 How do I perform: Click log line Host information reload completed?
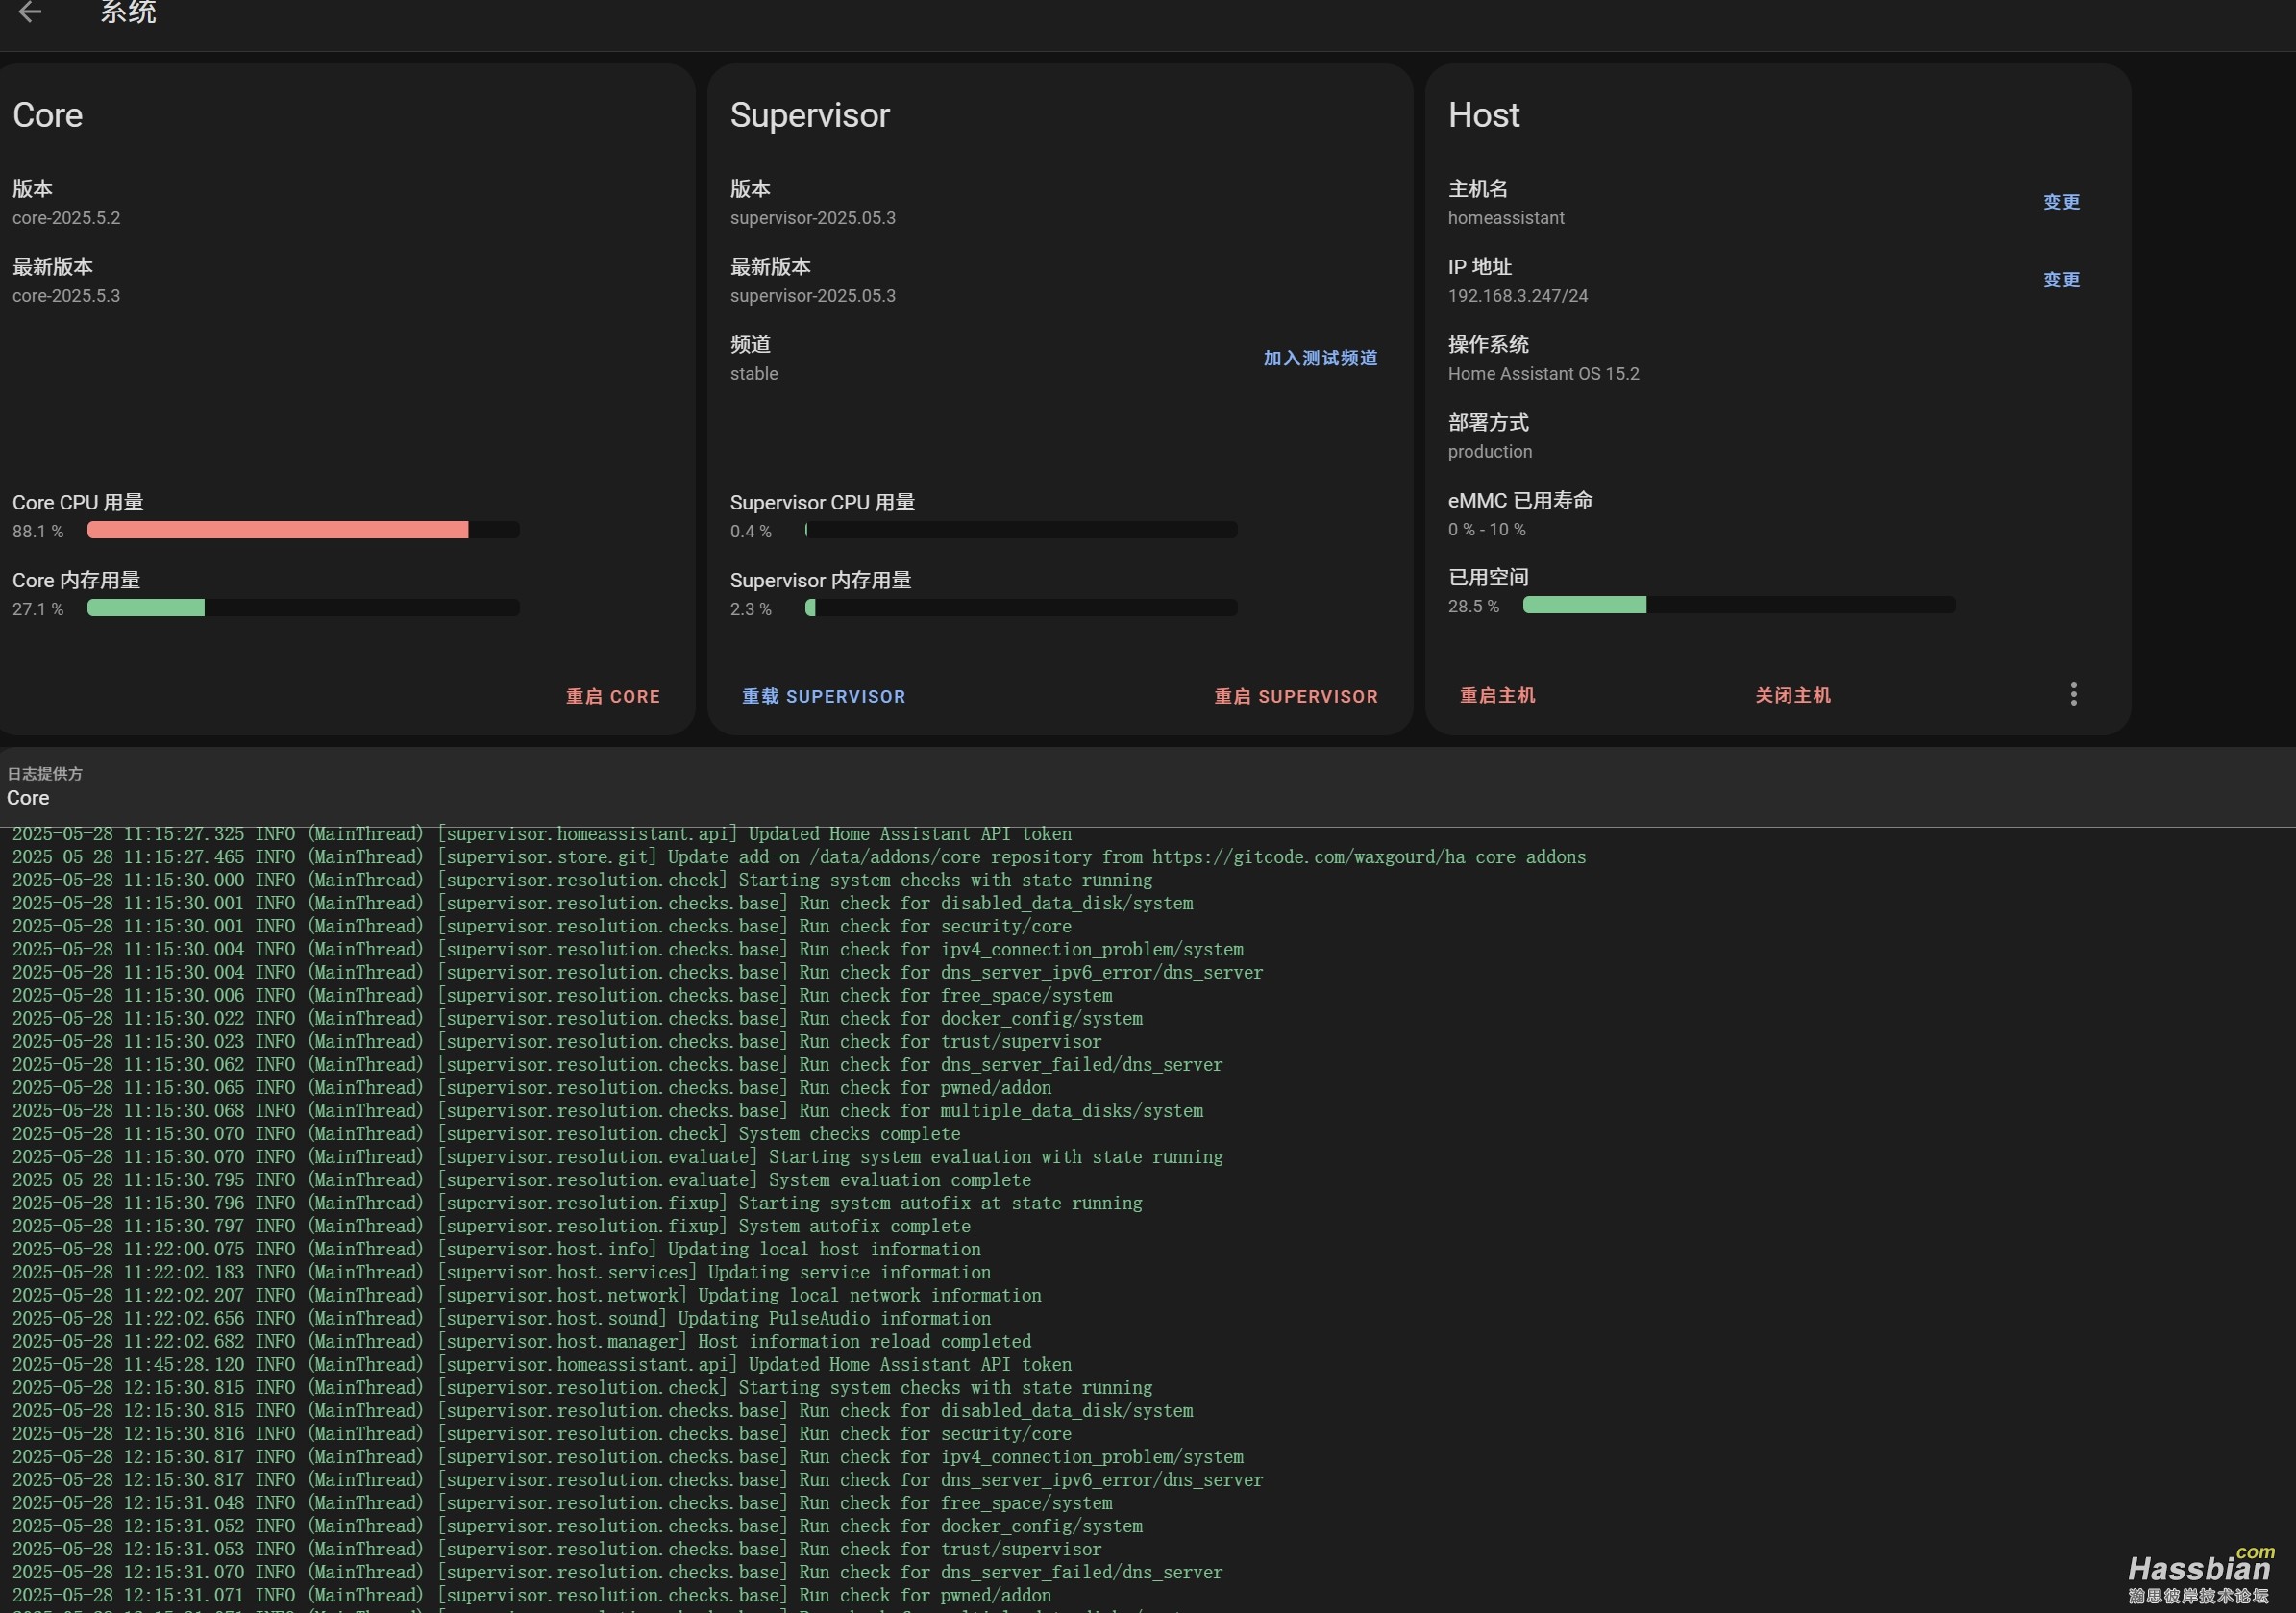click(521, 1341)
